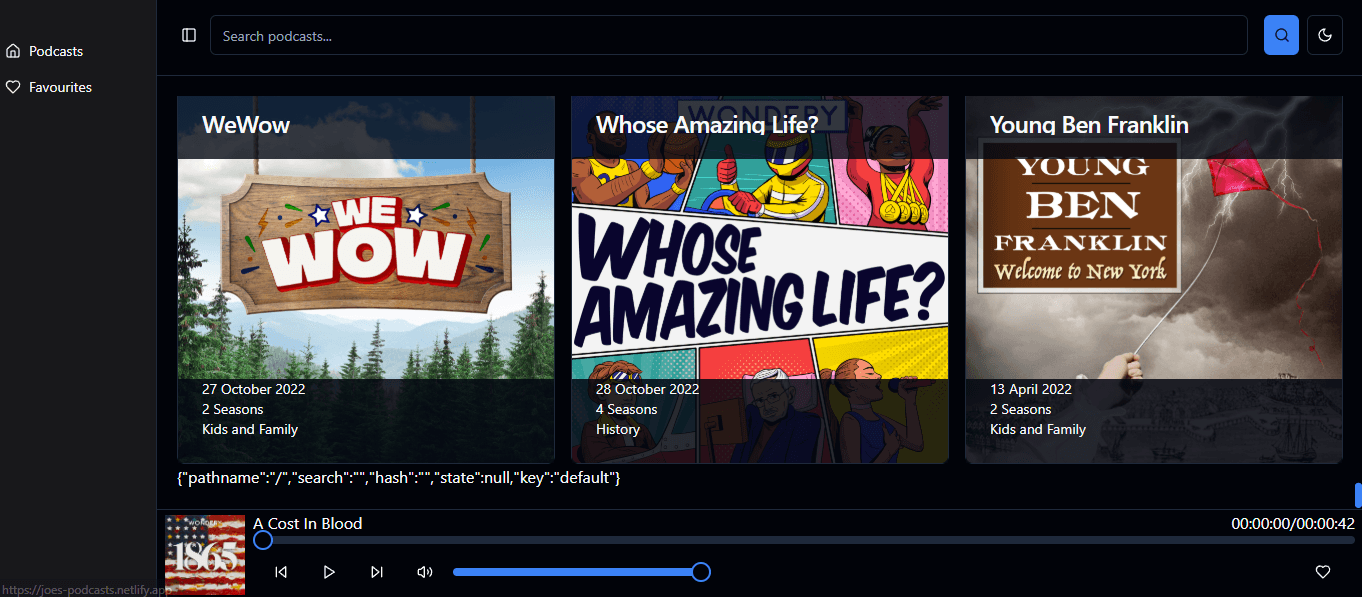Open the WeWow podcast card
This screenshot has width=1362, height=597.
(365, 279)
